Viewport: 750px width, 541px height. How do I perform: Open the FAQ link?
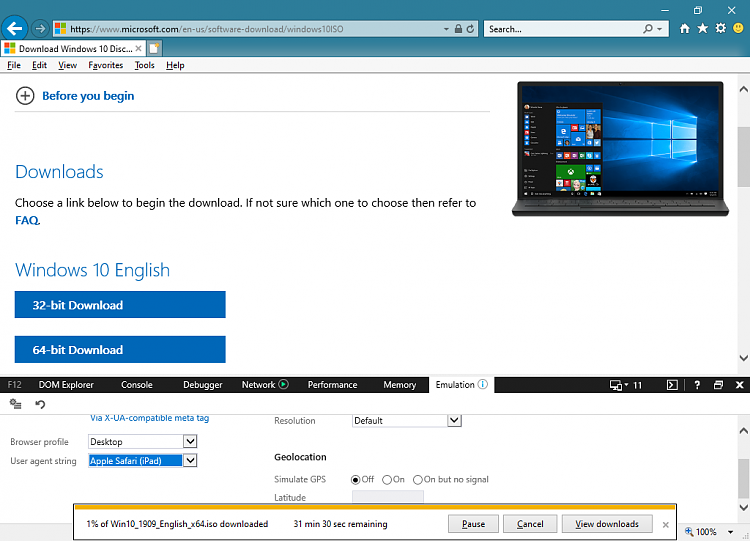tap(27, 221)
